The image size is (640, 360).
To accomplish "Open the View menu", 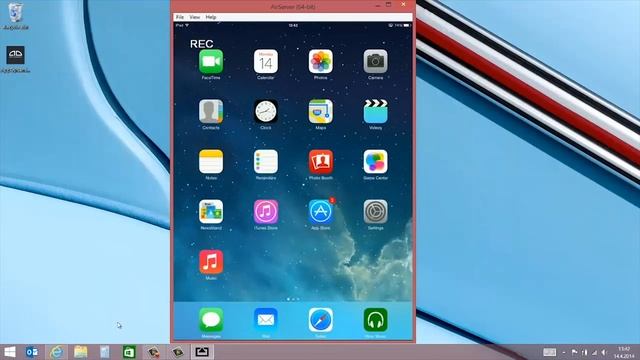I will (195, 17).
